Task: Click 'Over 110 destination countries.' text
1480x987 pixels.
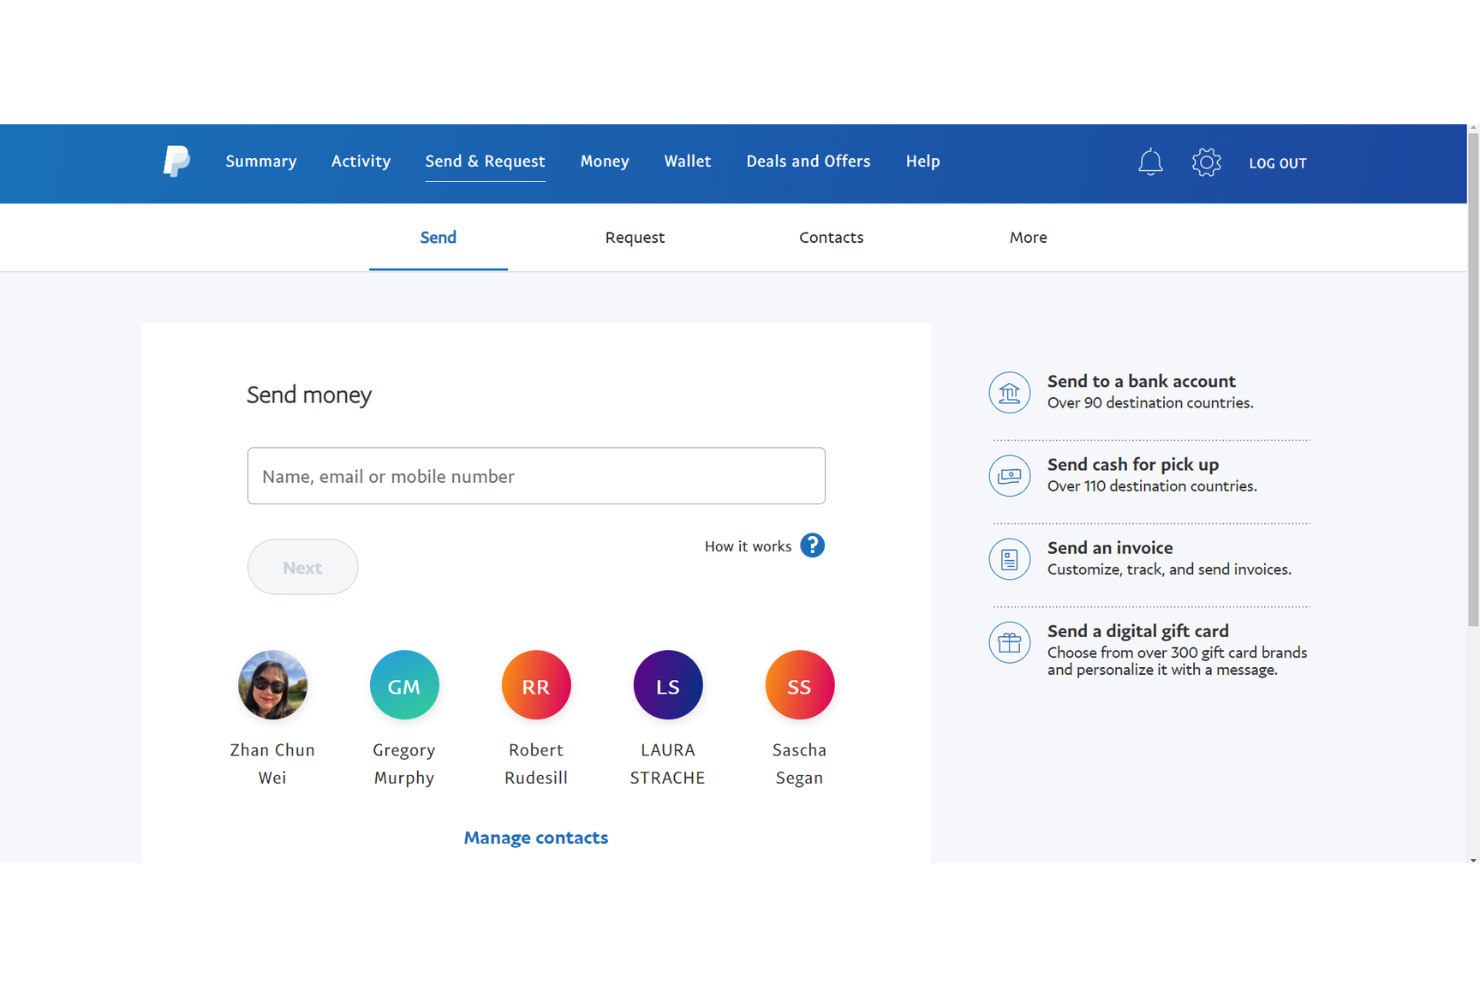Action: (1152, 486)
